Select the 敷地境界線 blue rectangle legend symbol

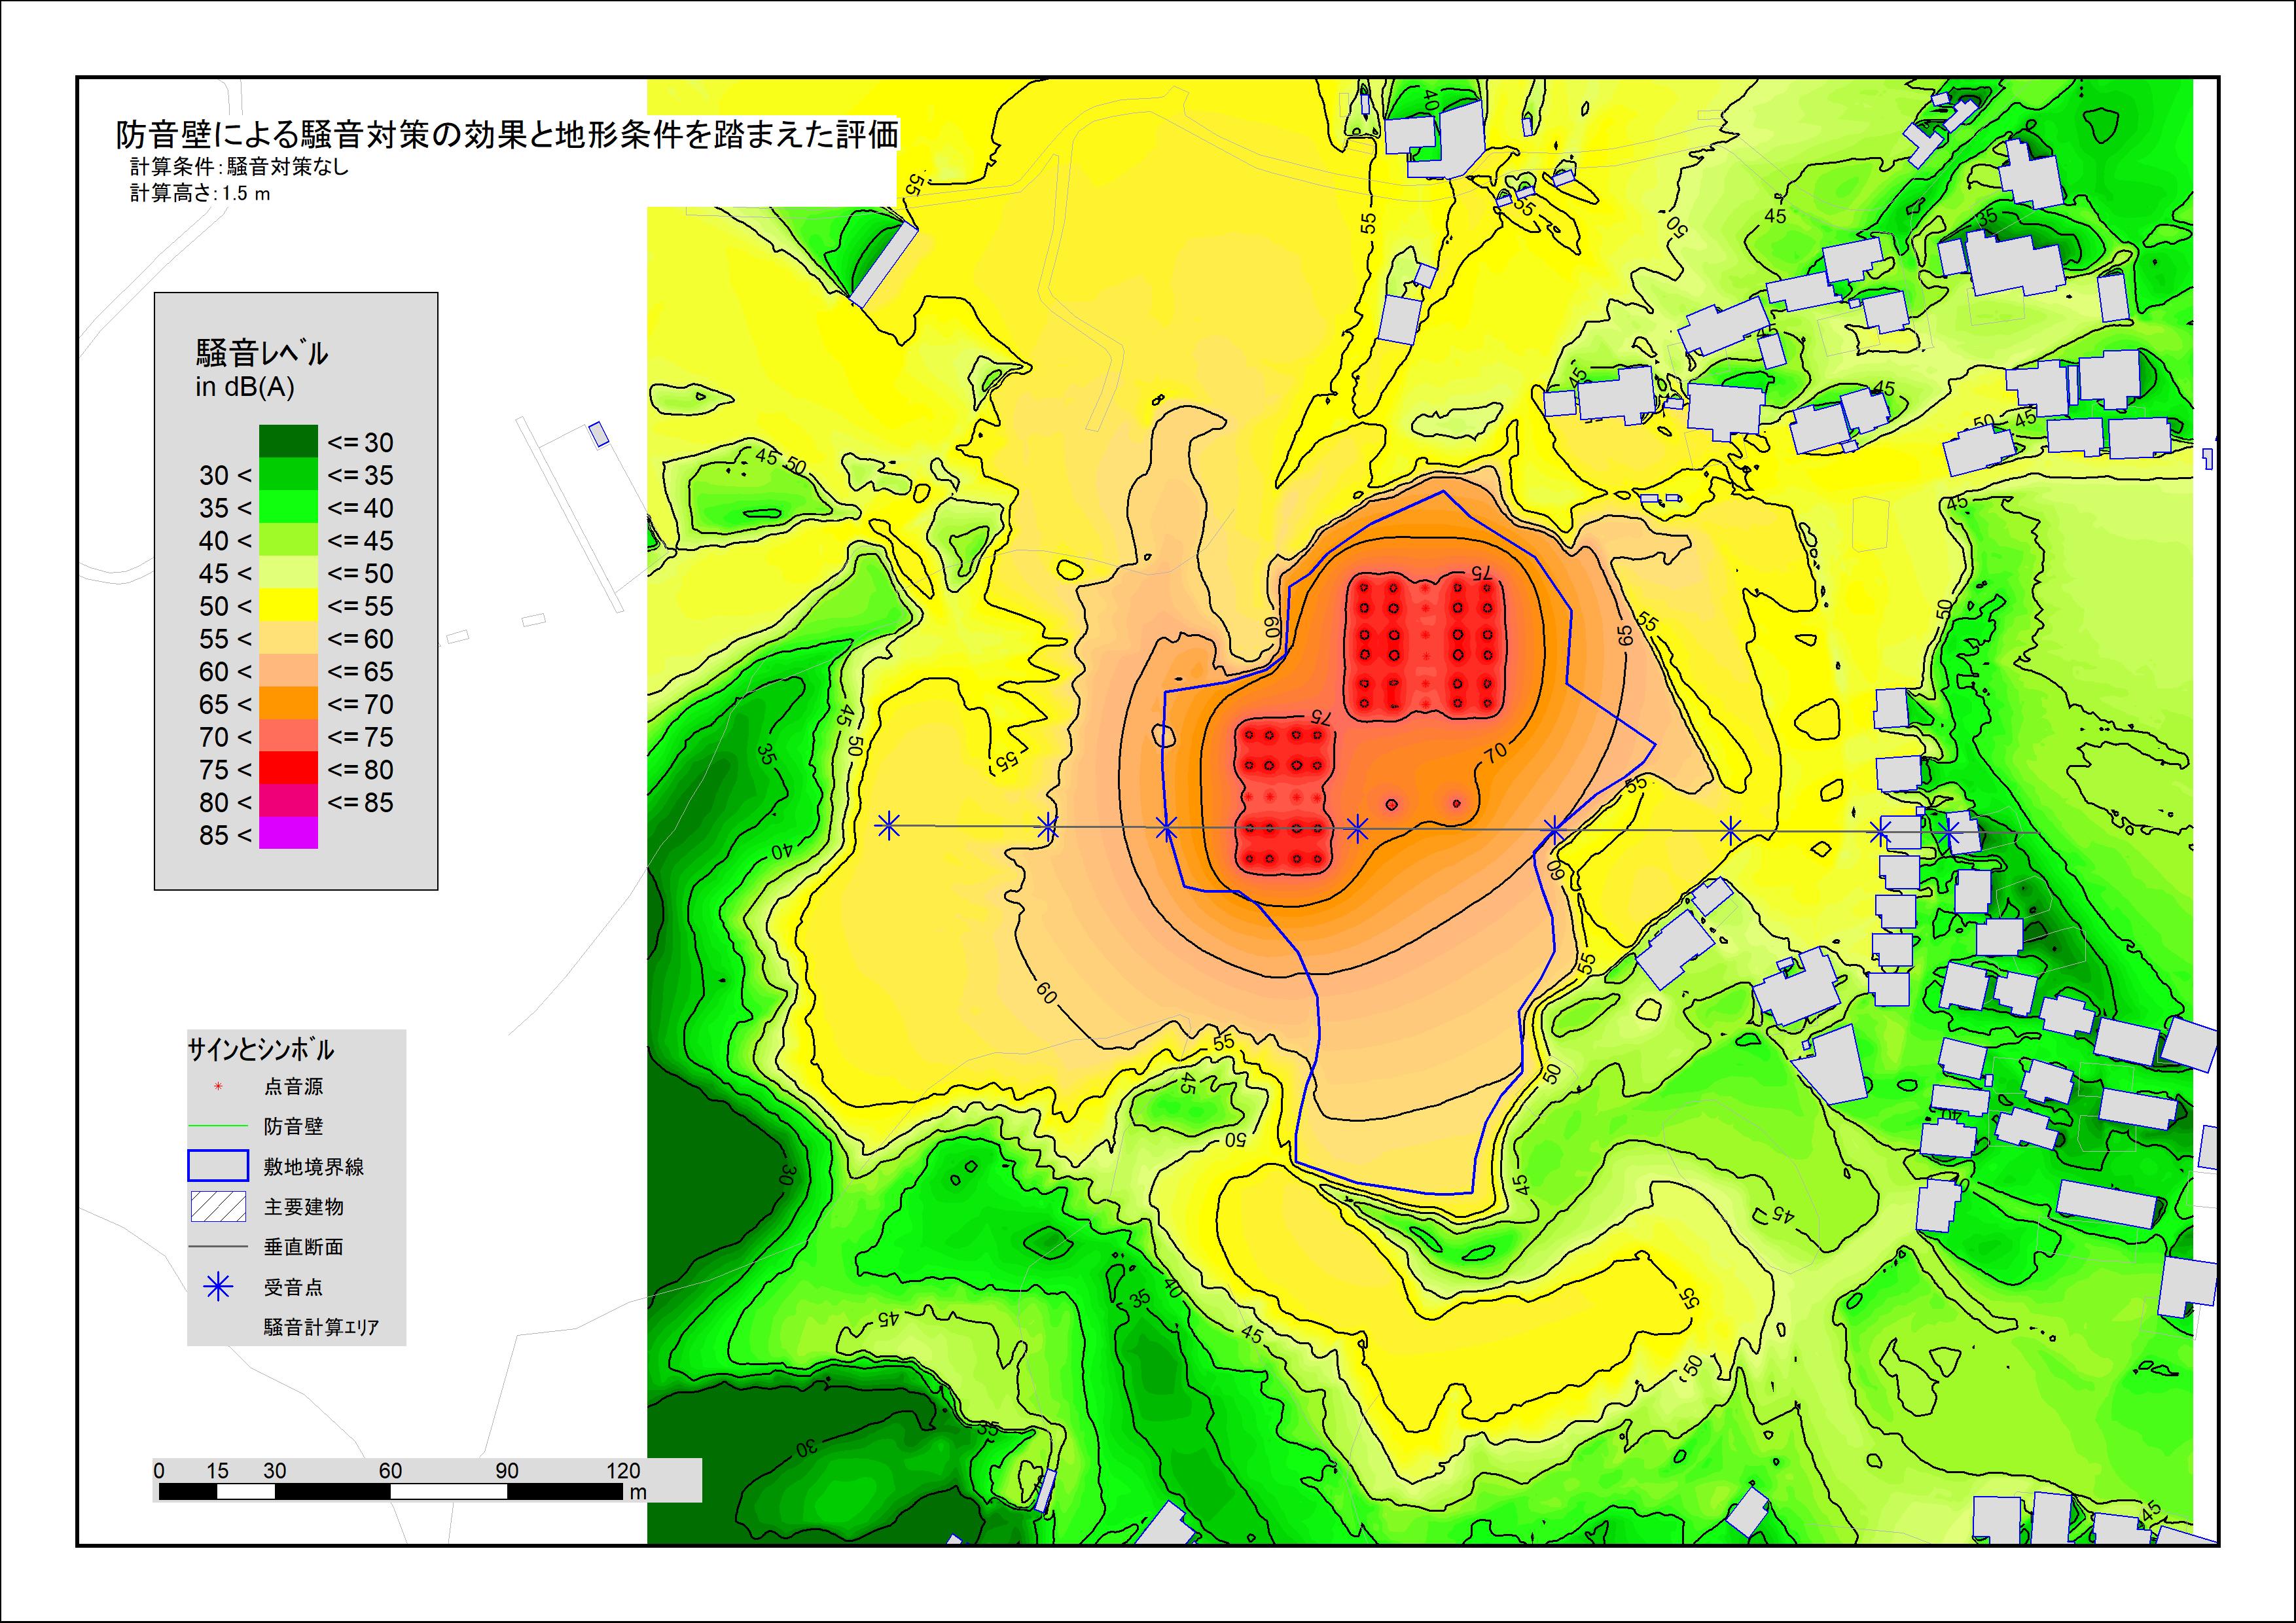pyautogui.click(x=218, y=1166)
